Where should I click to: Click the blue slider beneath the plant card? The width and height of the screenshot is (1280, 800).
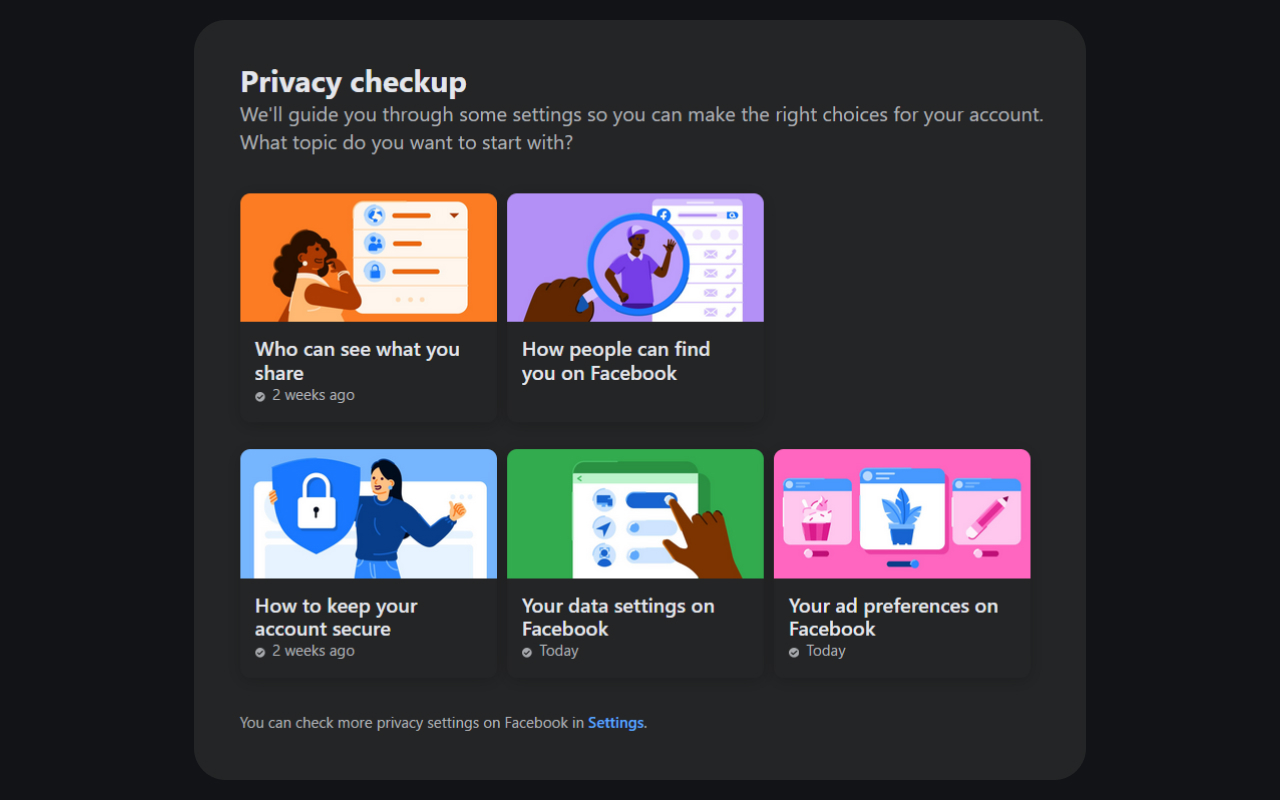(x=902, y=563)
